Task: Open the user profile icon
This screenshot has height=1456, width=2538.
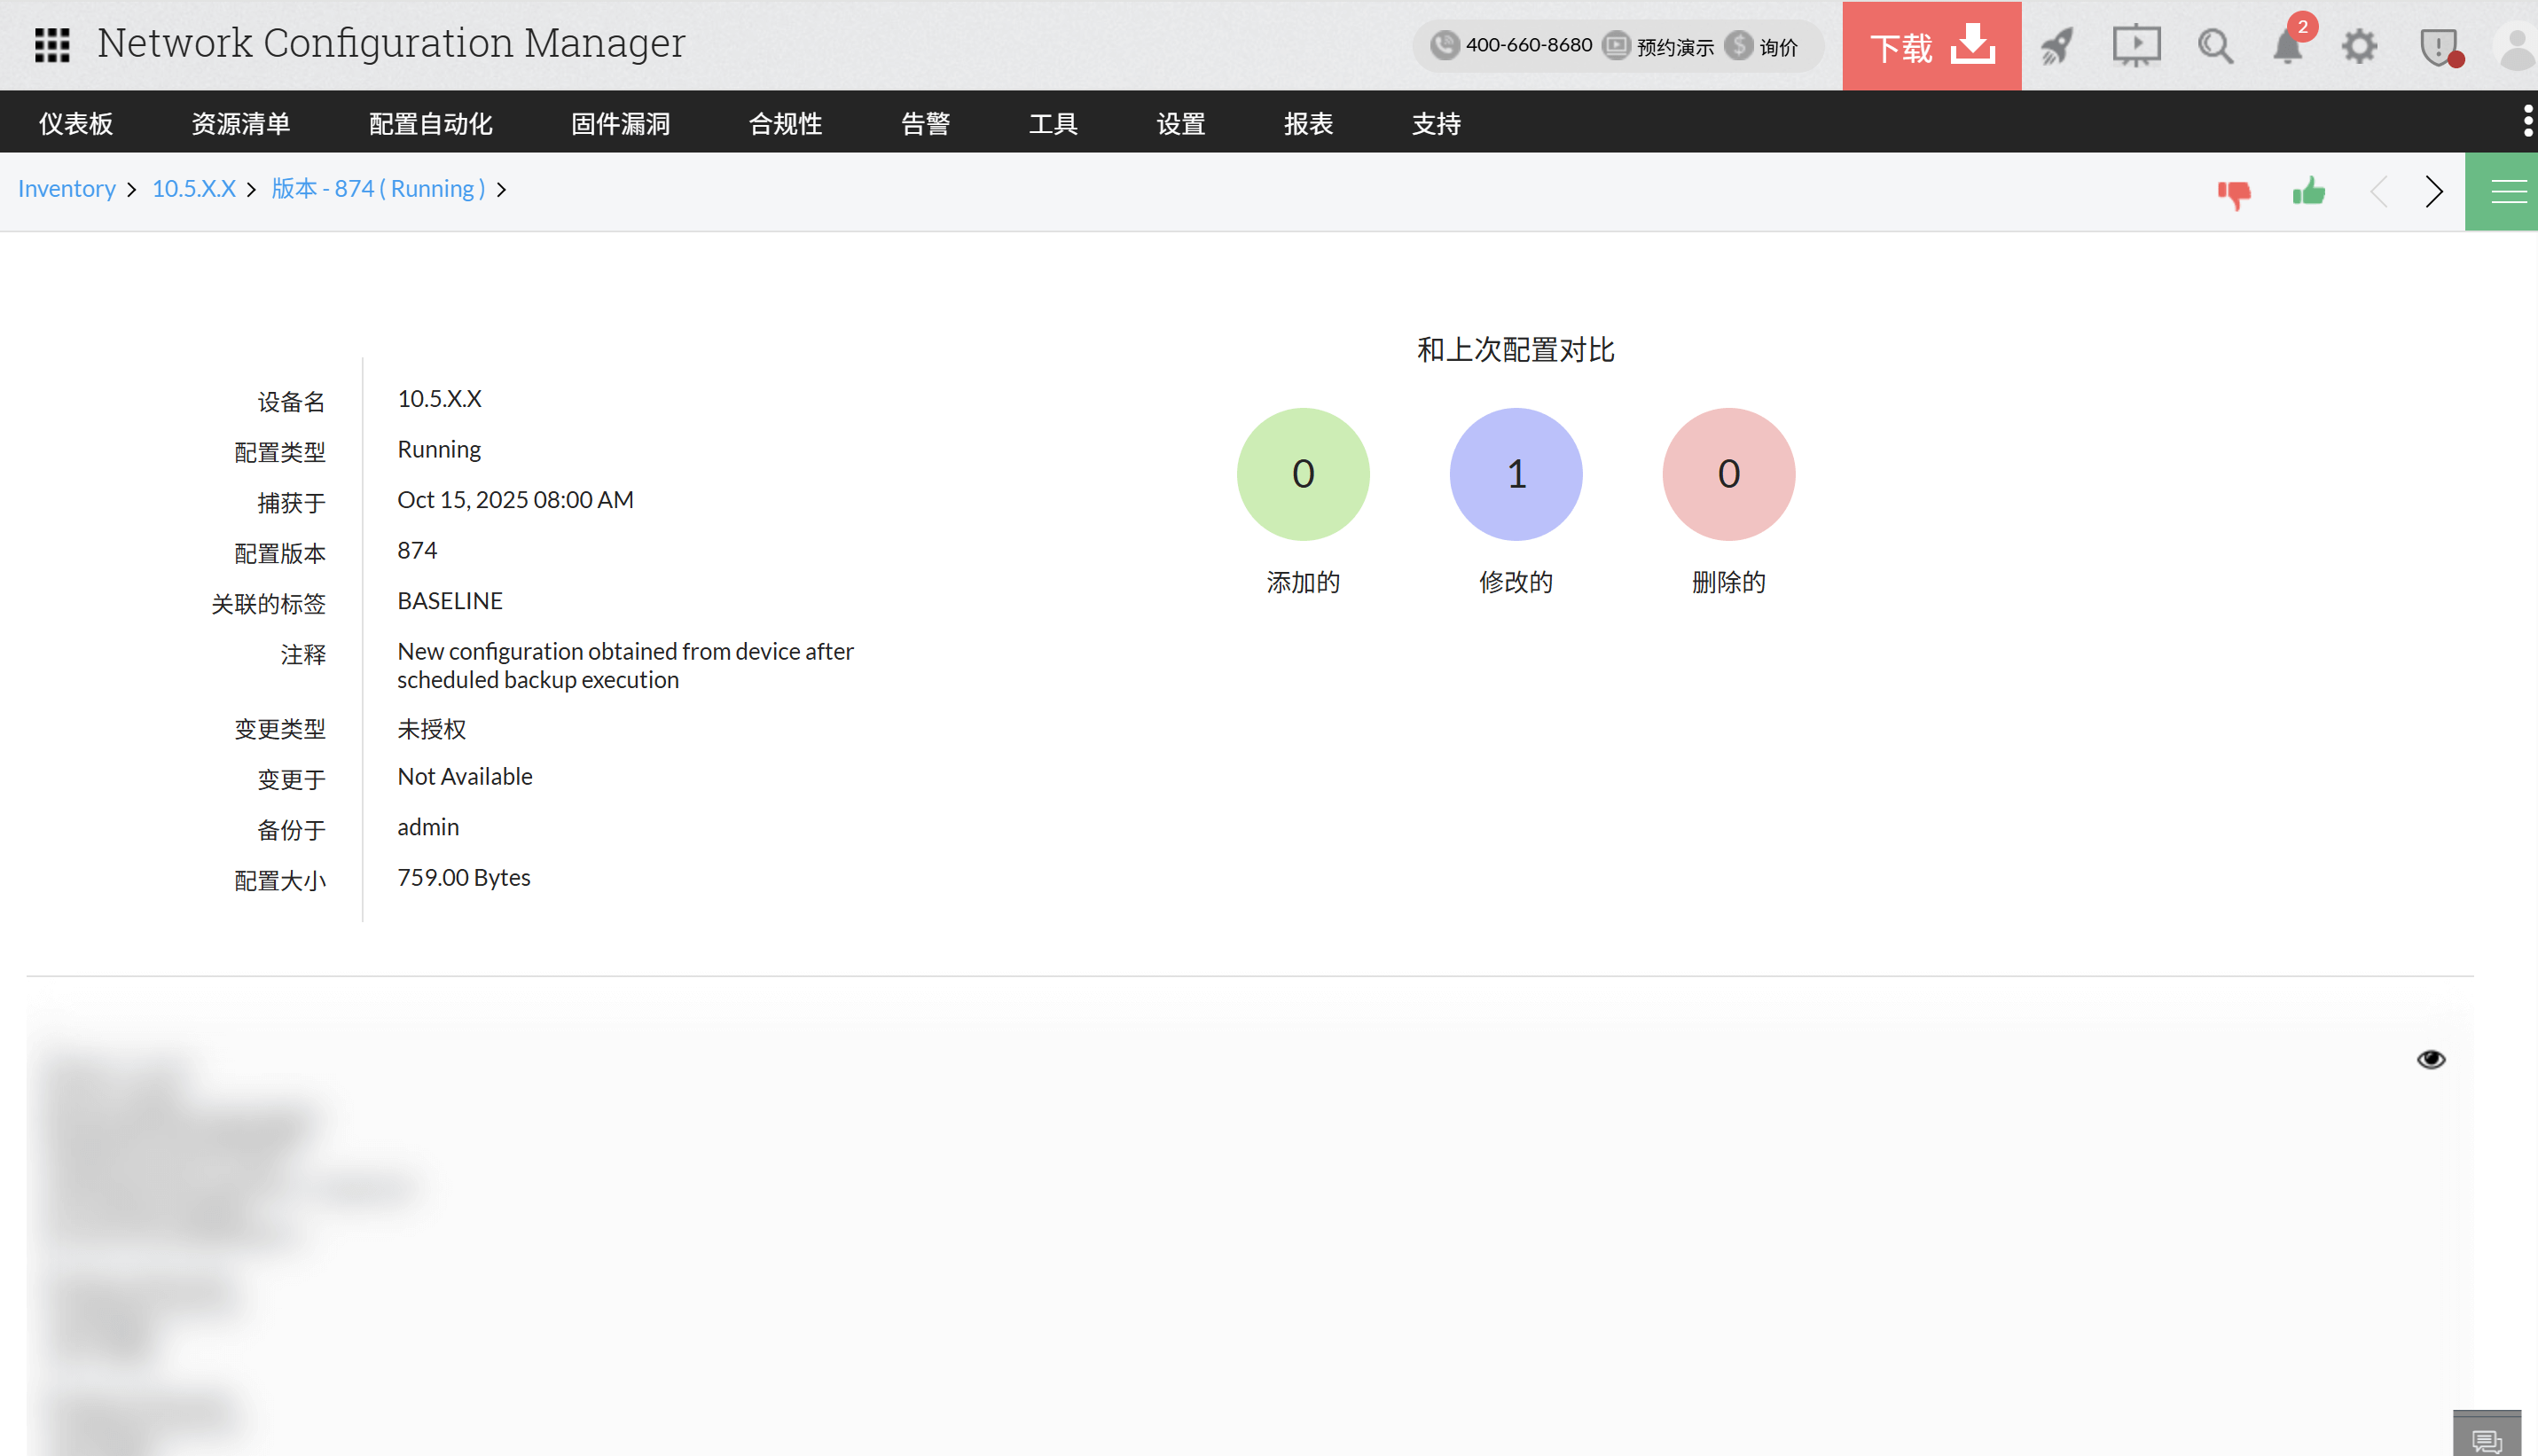Action: pos(2513,45)
